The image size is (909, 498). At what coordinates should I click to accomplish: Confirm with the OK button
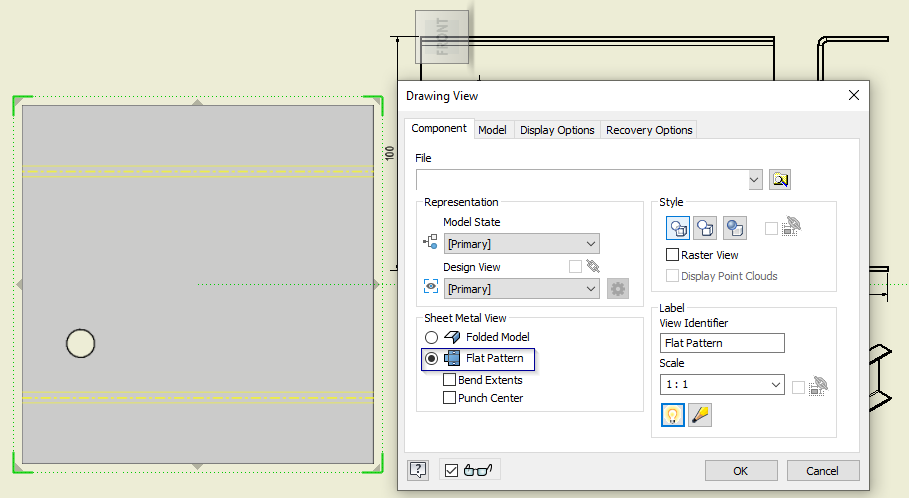pyautogui.click(x=741, y=471)
